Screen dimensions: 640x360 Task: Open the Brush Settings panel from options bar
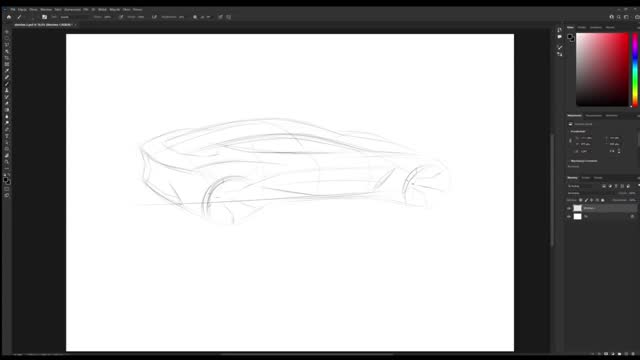[44, 17]
